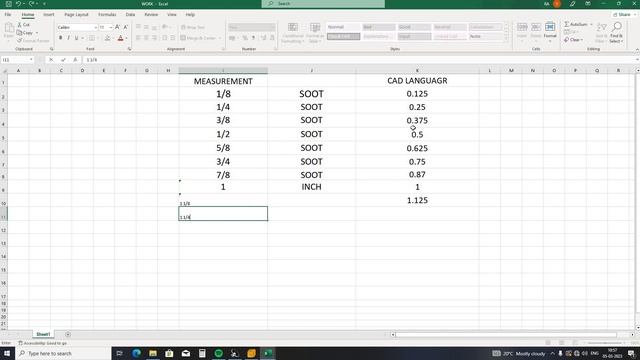Image resolution: width=640 pixels, height=360 pixels.
Task: Open the Name Box dropdown arrow
Action: click(x=31, y=60)
